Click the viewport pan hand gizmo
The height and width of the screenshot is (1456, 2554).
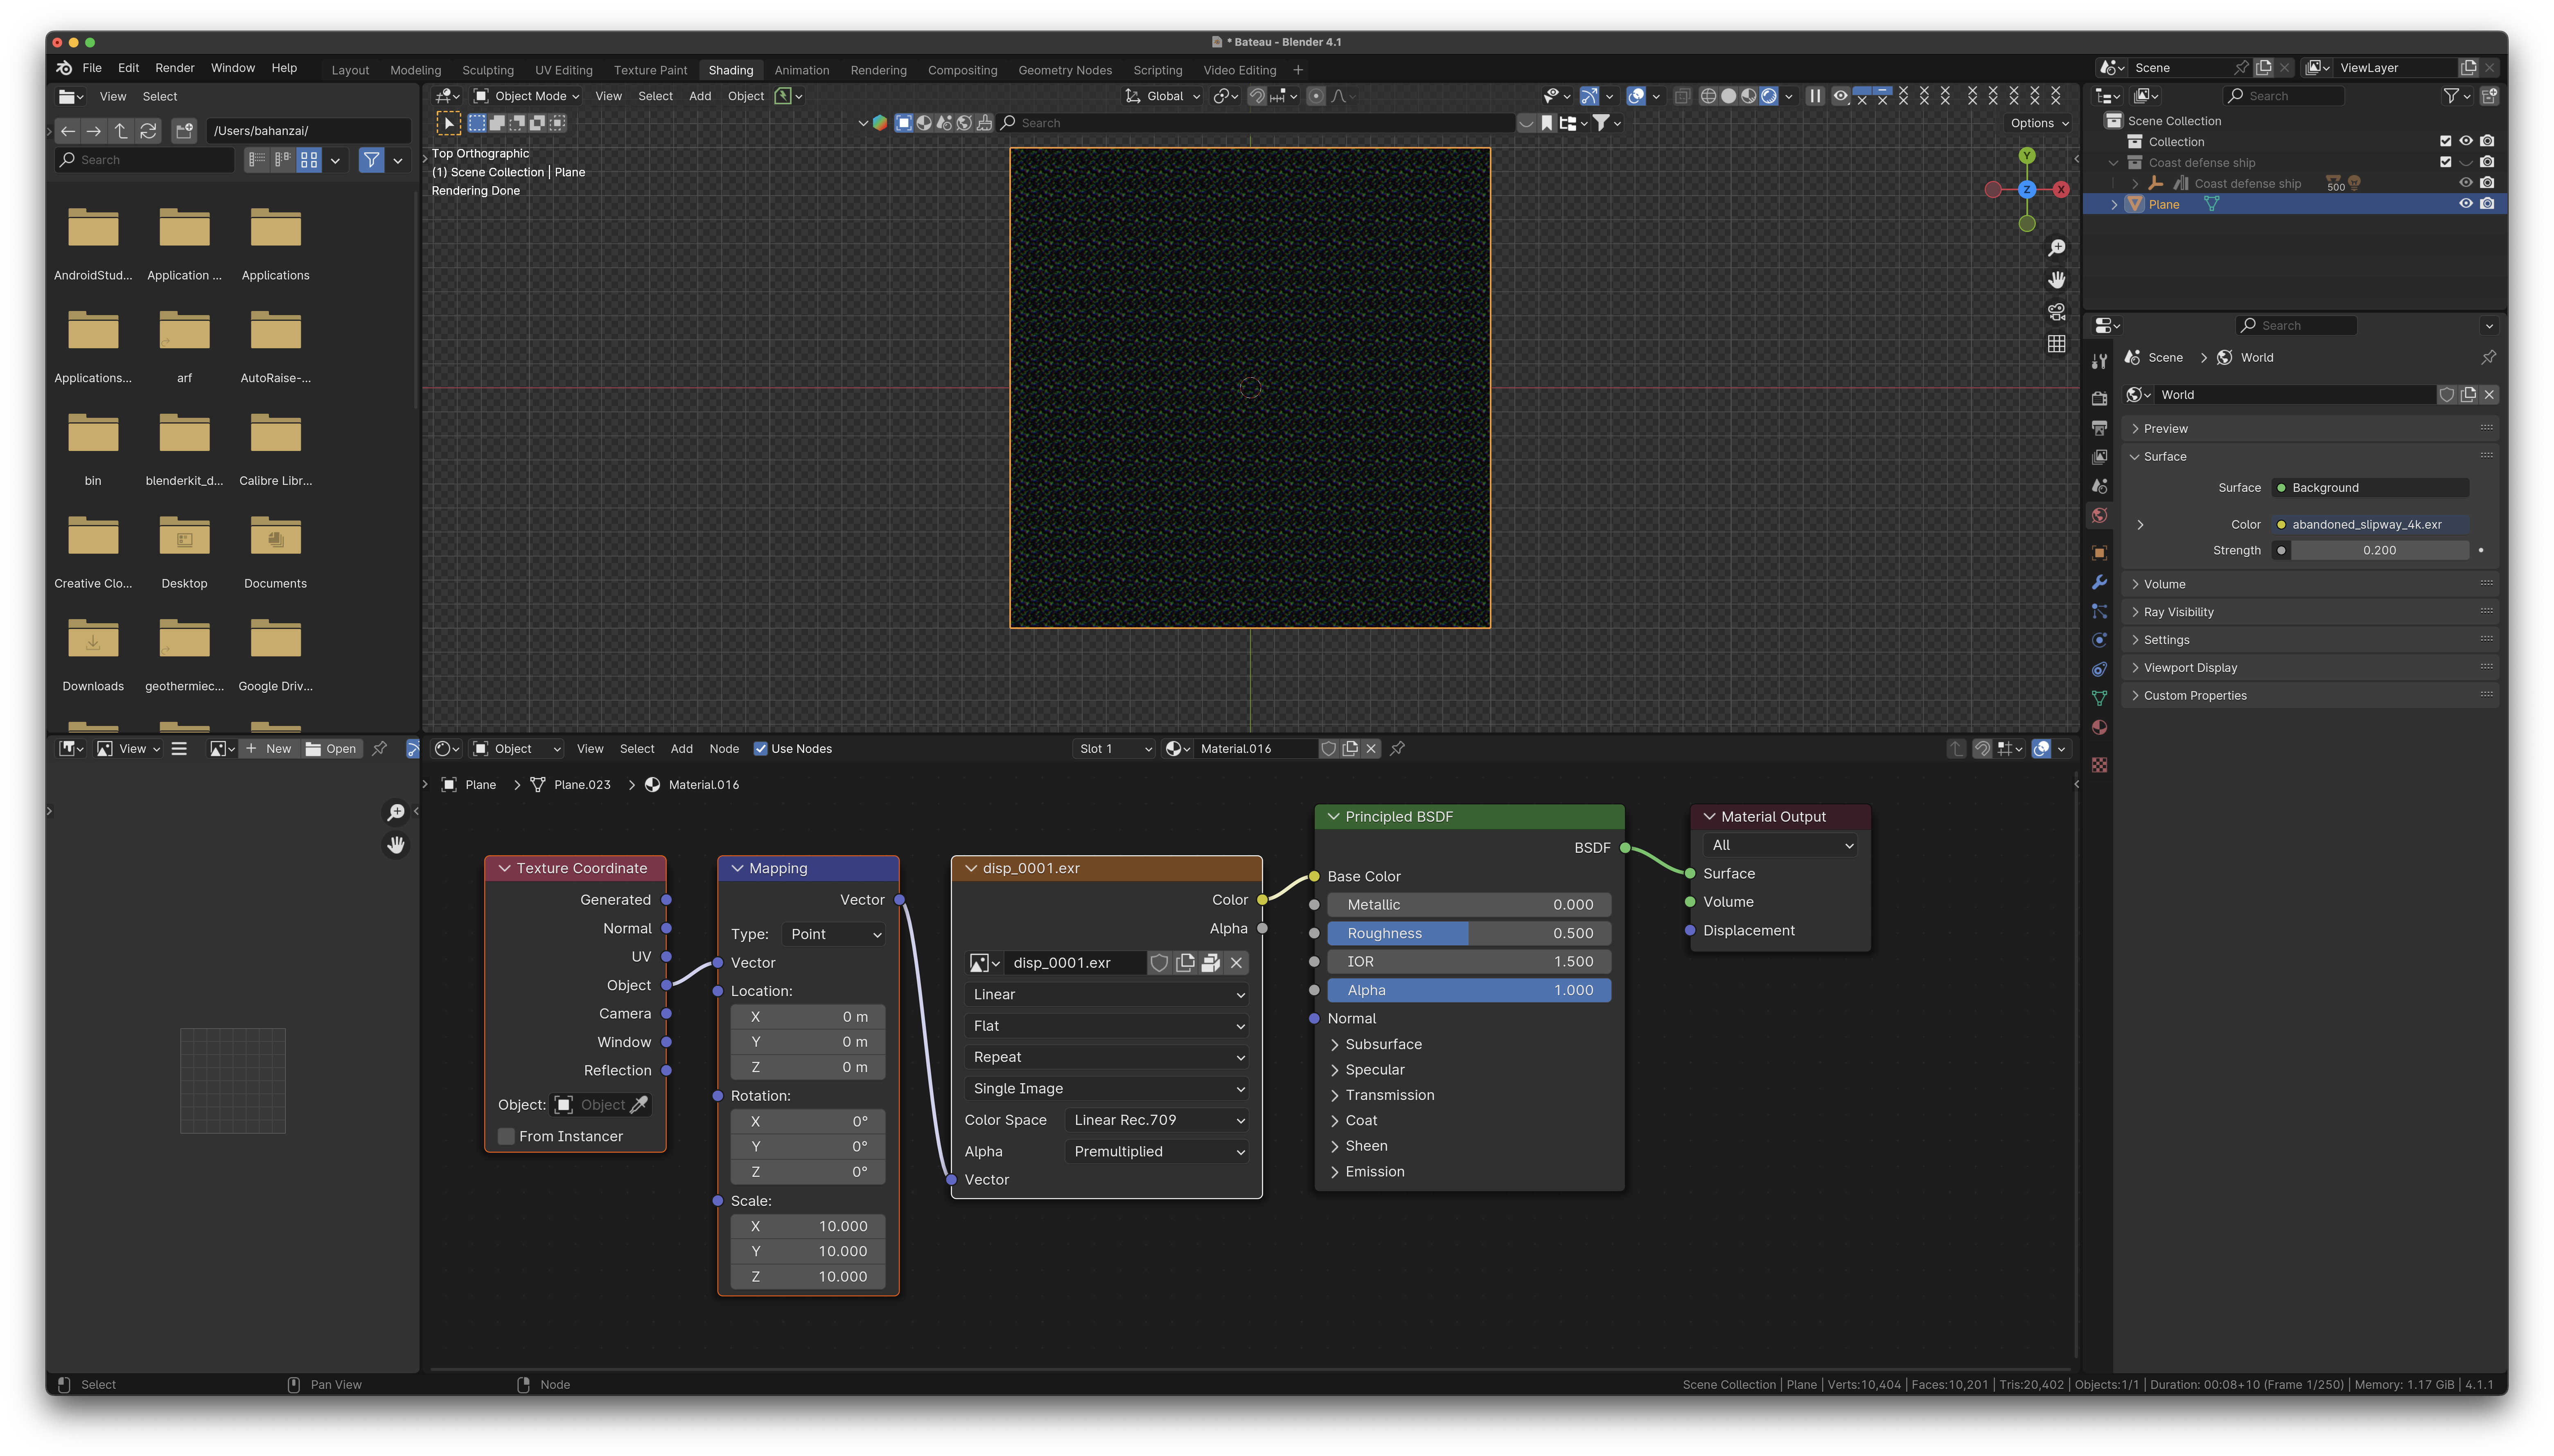pyautogui.click(x=2056, y=280)
